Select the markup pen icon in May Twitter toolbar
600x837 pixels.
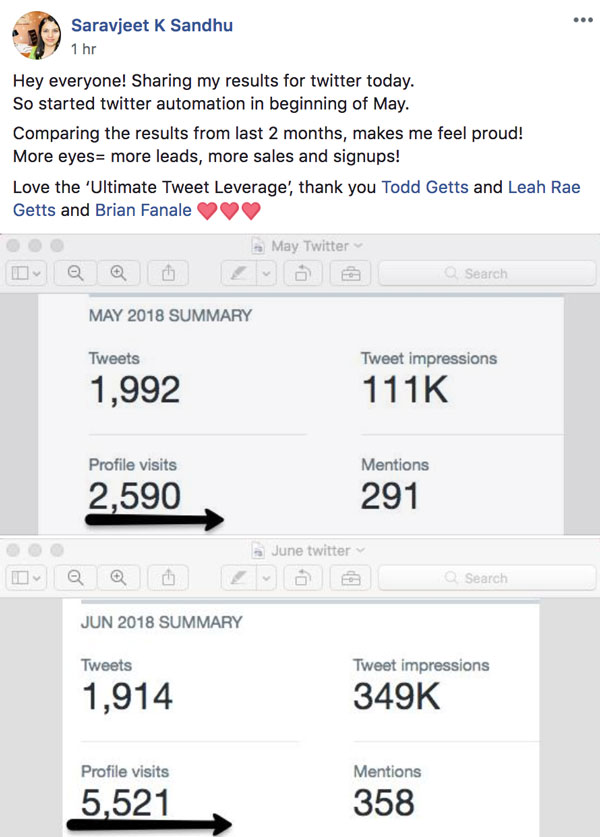click(x=239, y=273)
